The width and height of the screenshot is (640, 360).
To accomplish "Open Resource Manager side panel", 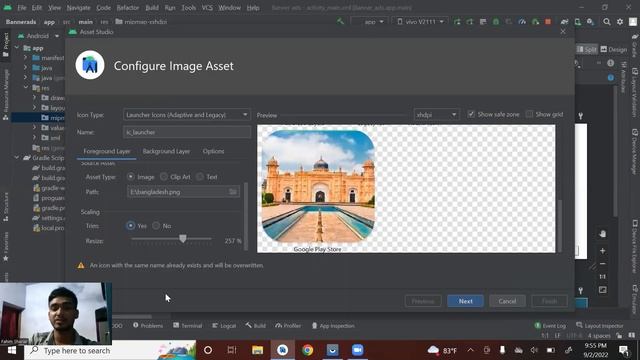I will coord(6,94).
